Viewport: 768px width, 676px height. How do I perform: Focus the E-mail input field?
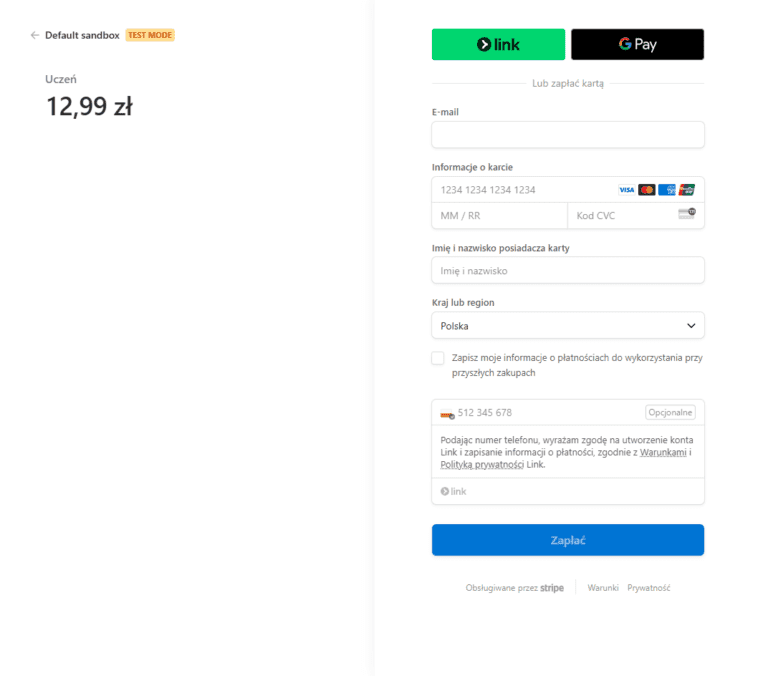568,135
